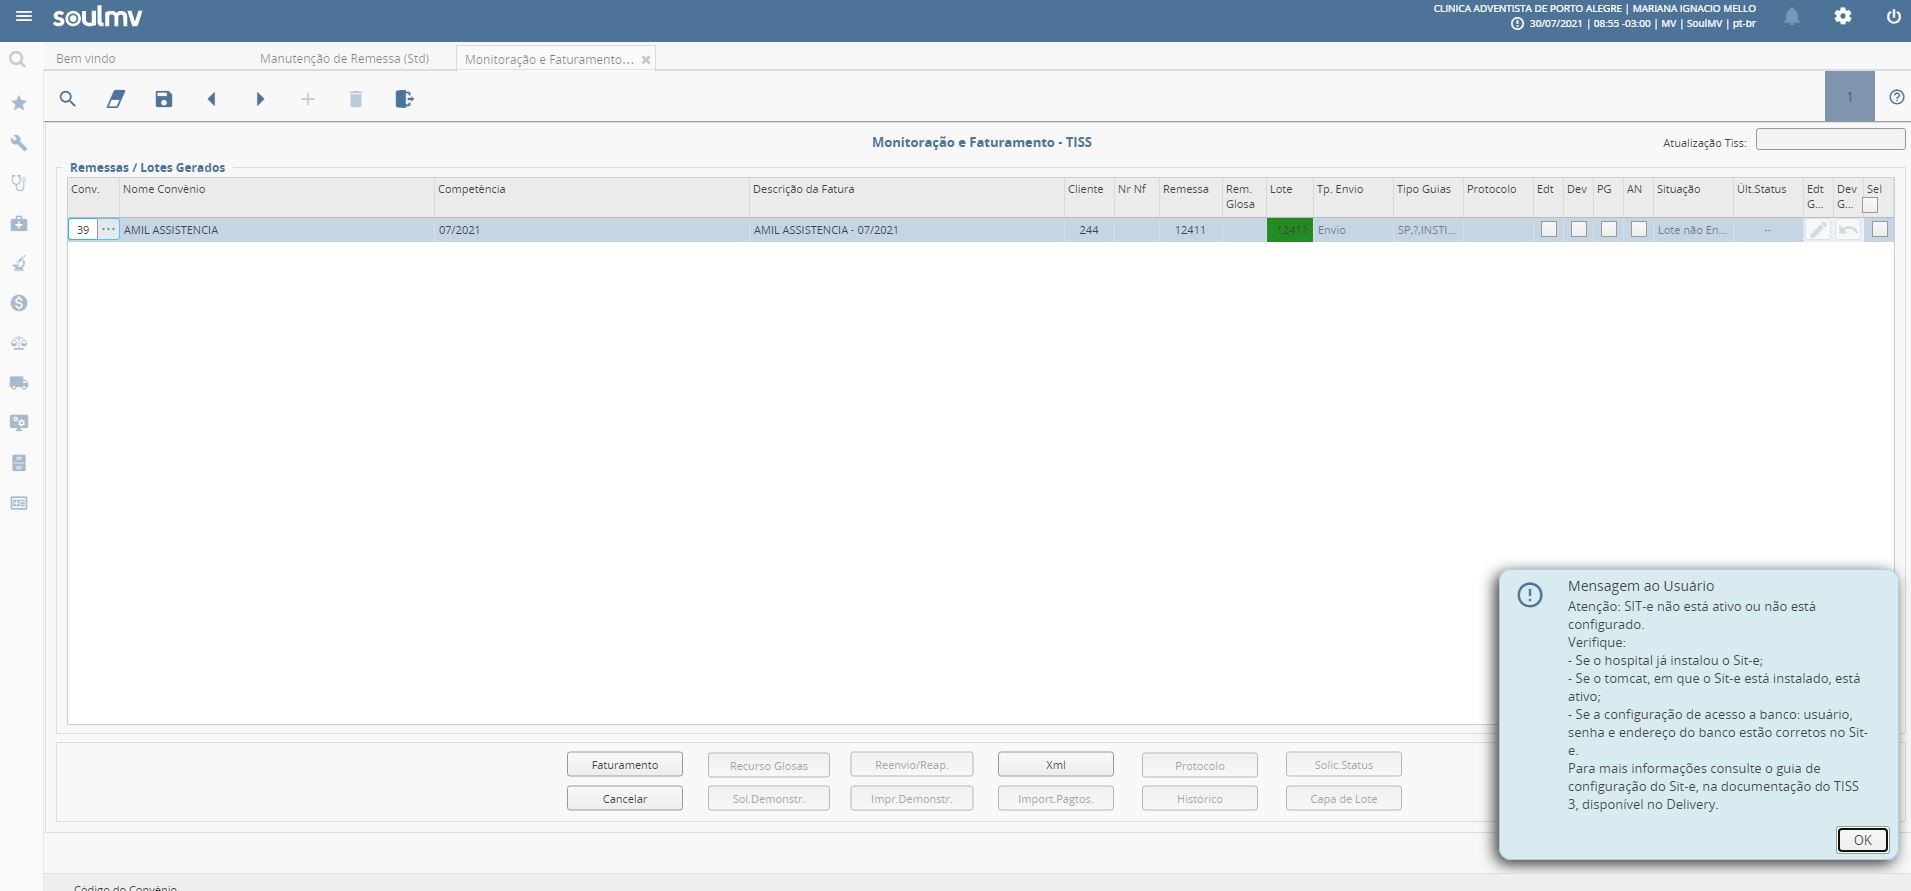Click the toolbar search magnifier
Screen dimensions: 1911x891
tap(68, 99)
